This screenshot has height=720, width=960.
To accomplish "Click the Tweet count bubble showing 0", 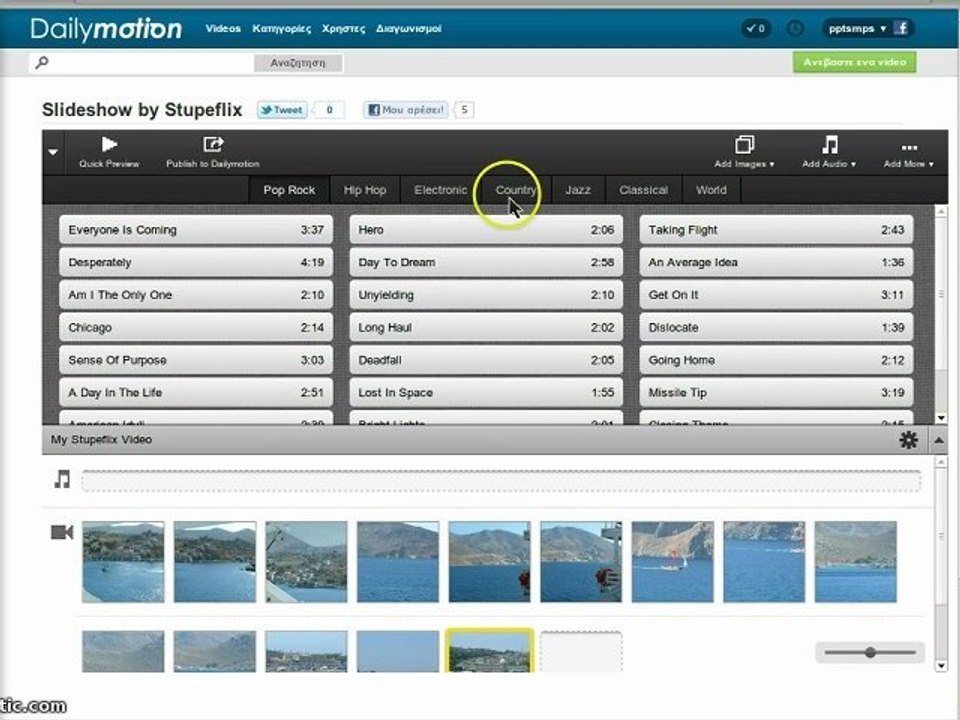I will click(329, 110).
